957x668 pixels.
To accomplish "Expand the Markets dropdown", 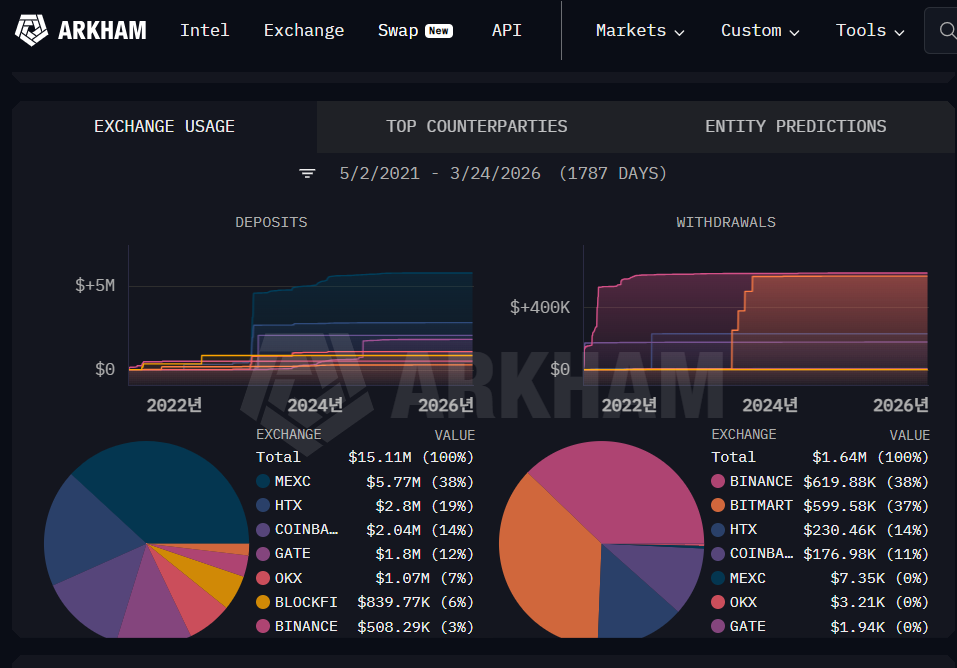I will pos(640,31).
